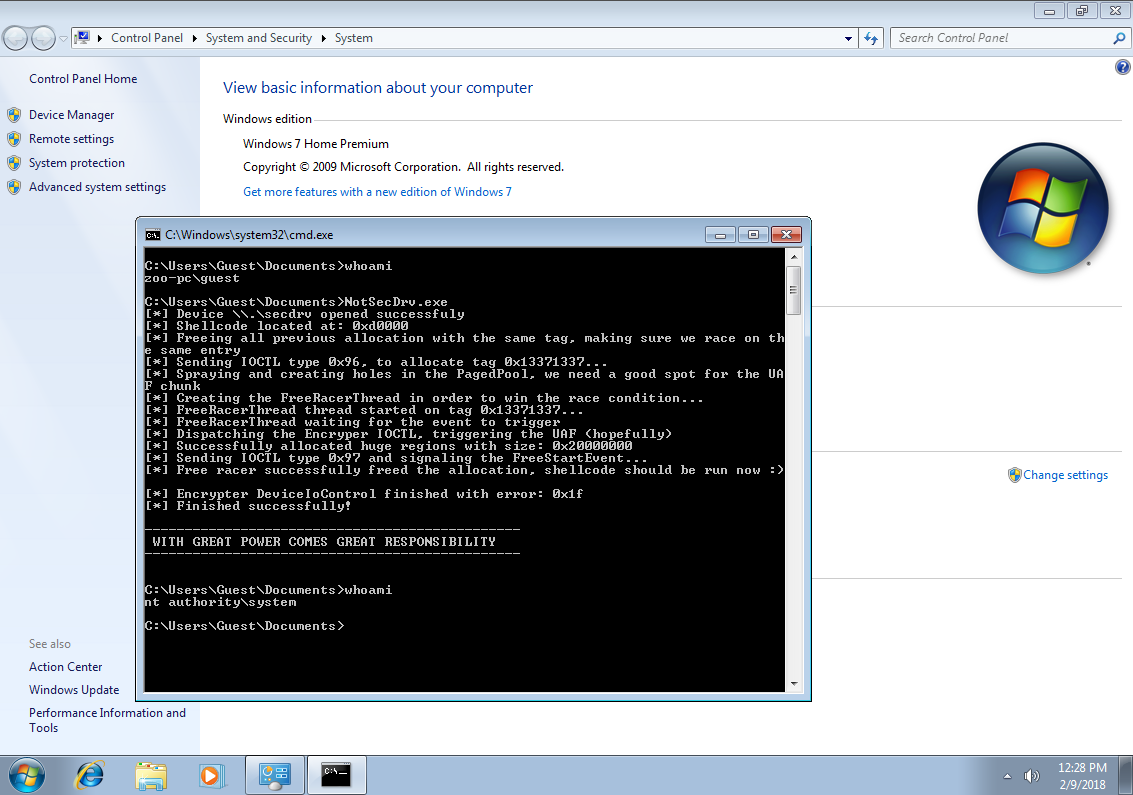Viewport: 1133px width, 795px height.
Task: Click the address bar refresh button
Action: coord(871,38)
